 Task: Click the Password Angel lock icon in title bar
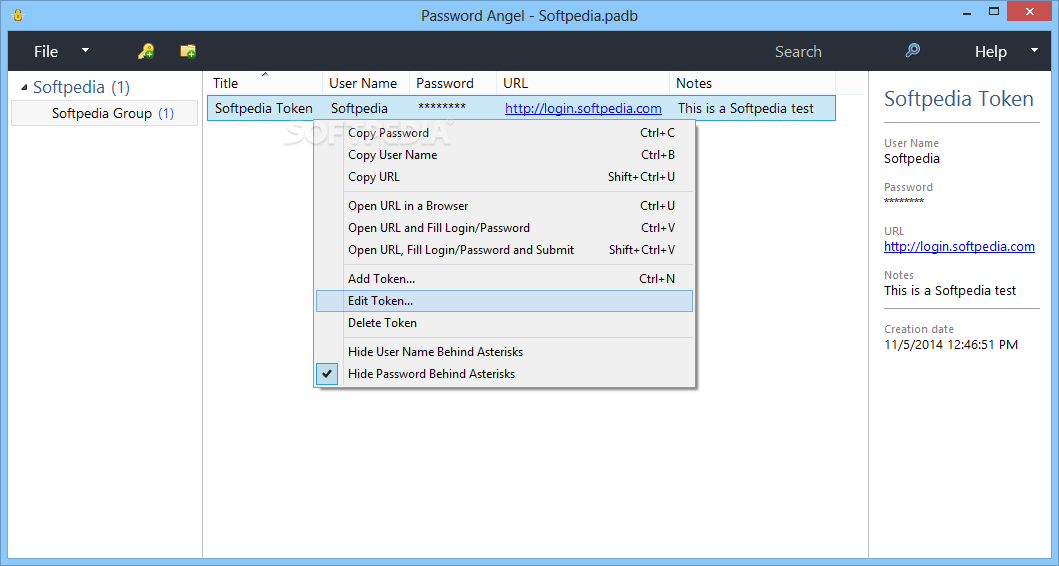click(x=18, y=14)
